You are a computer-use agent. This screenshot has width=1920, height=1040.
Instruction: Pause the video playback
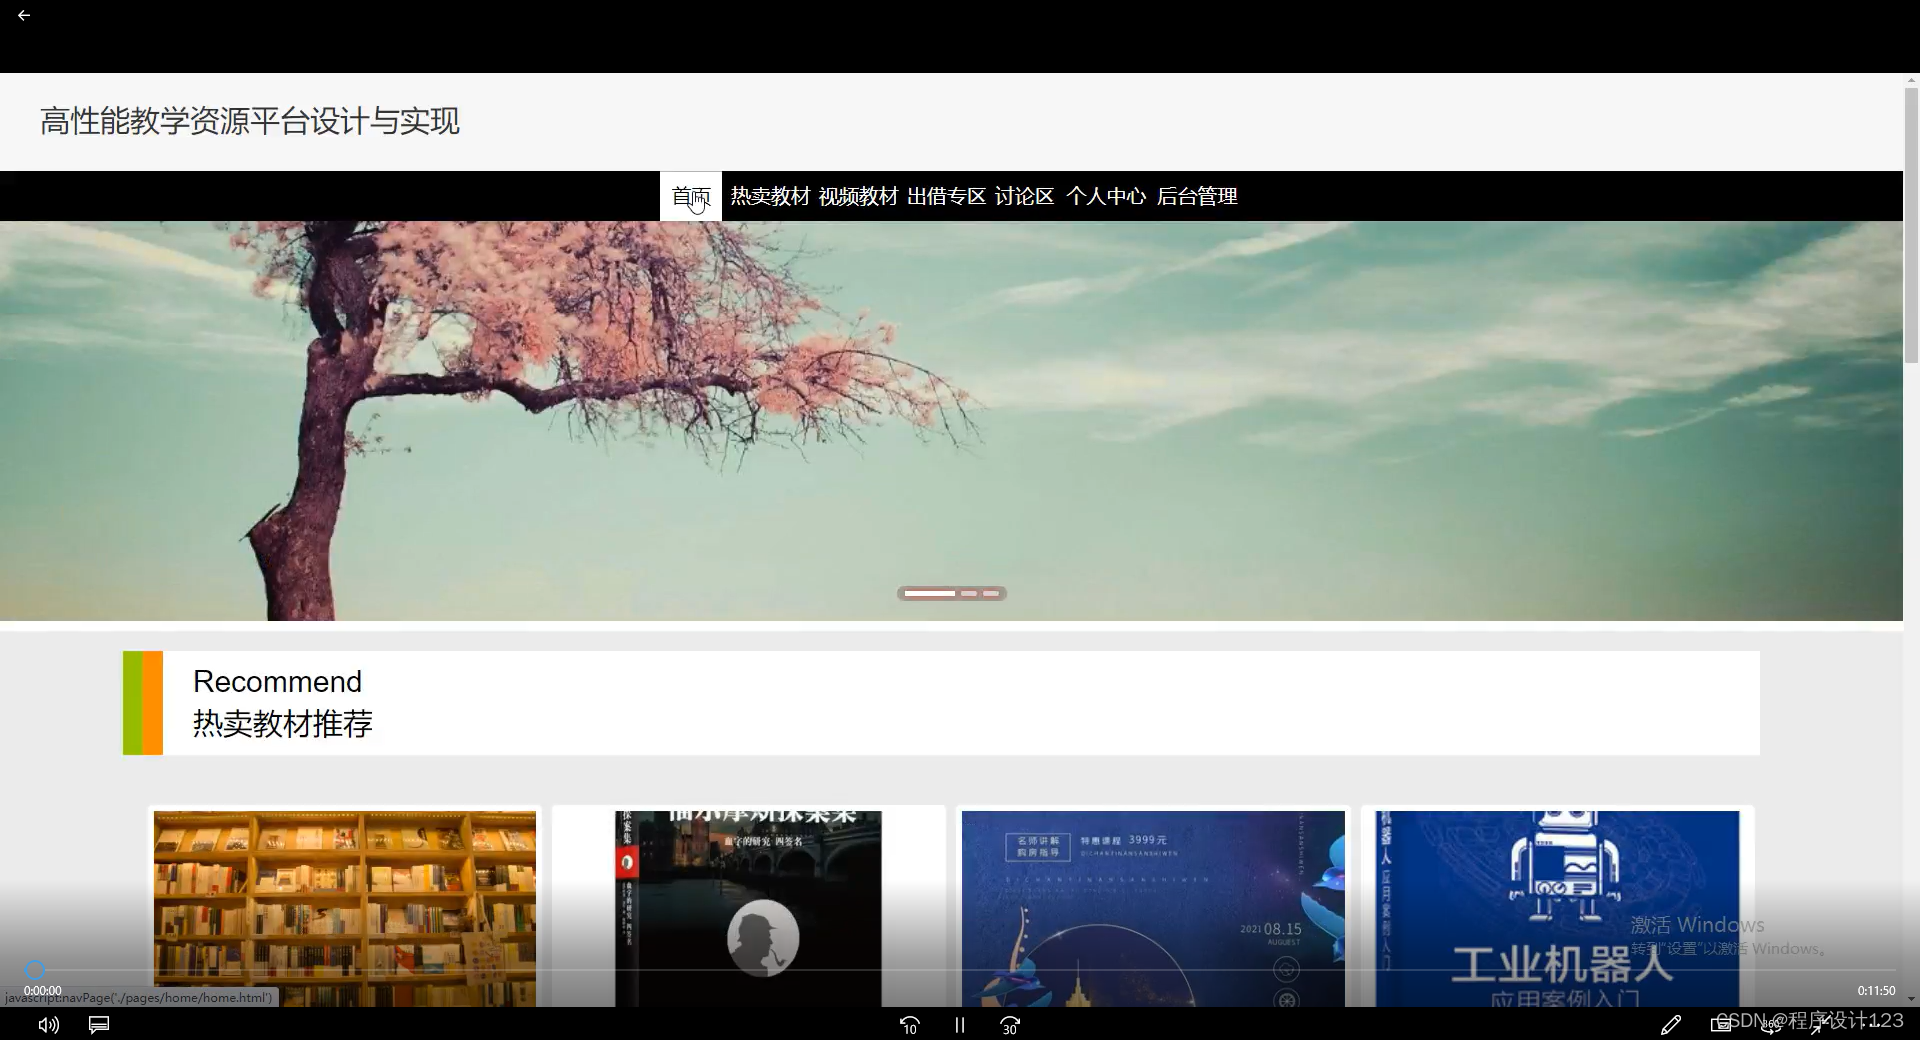(960, 1025)
